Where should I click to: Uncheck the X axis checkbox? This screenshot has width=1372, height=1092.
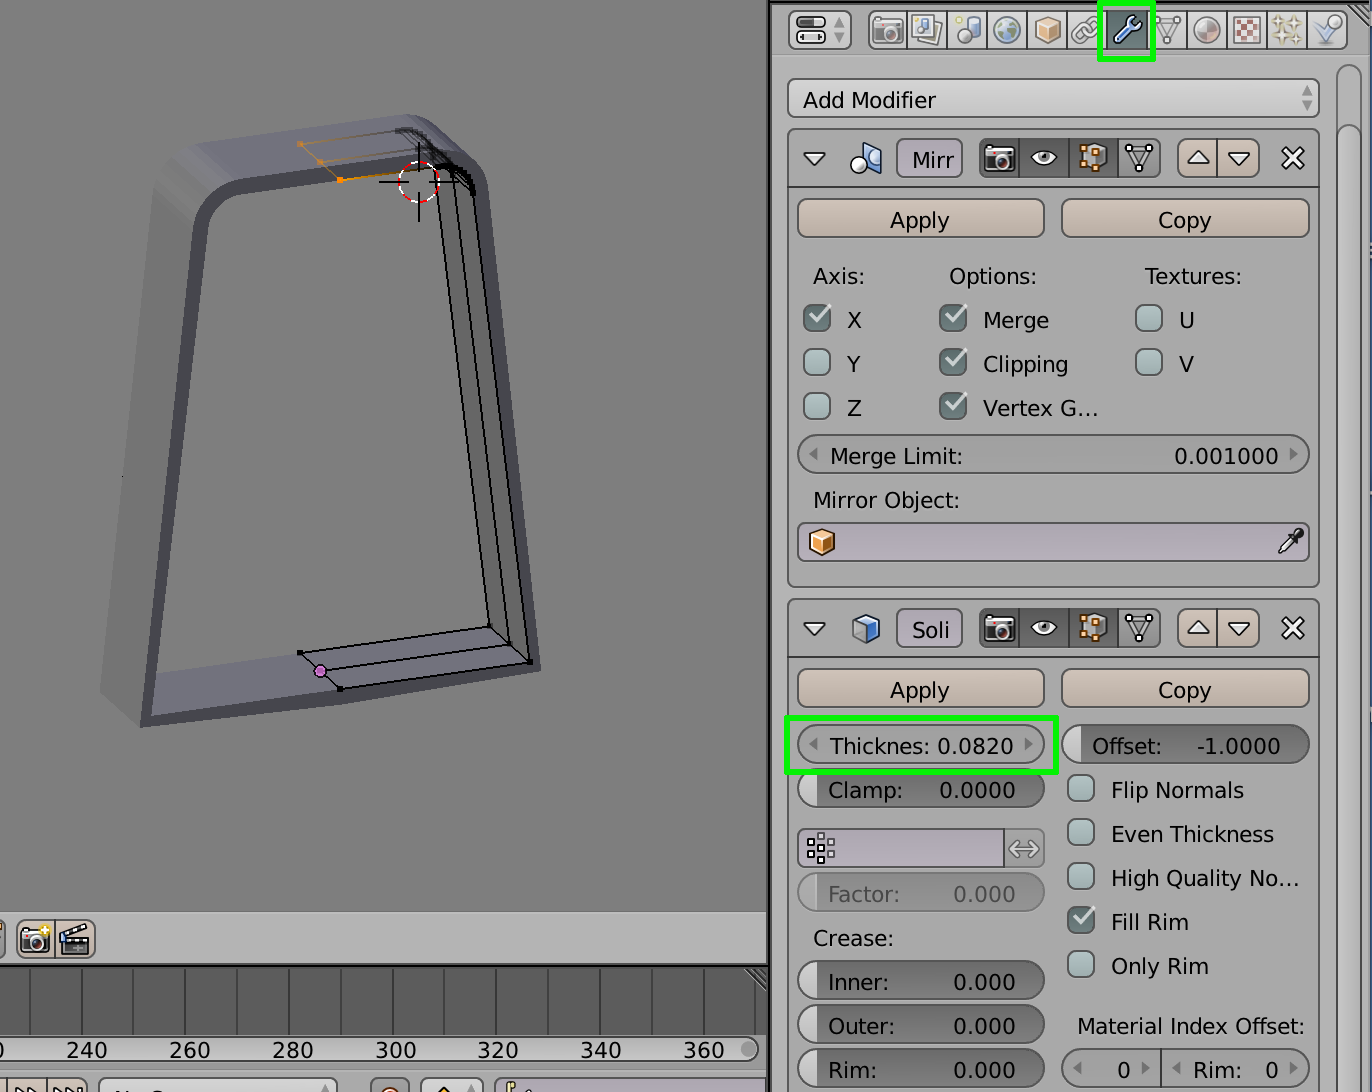(817, 318)
